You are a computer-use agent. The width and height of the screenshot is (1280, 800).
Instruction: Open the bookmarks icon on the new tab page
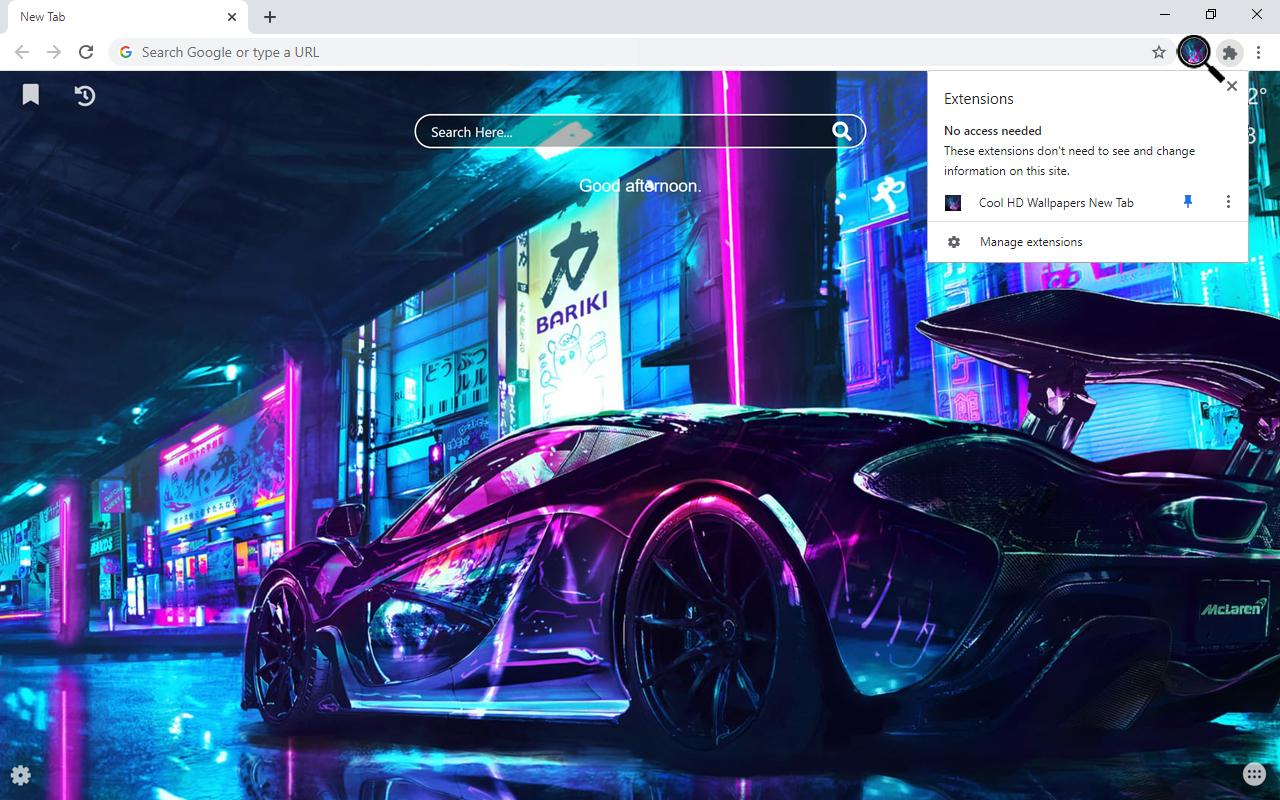(x=31, y=94)
